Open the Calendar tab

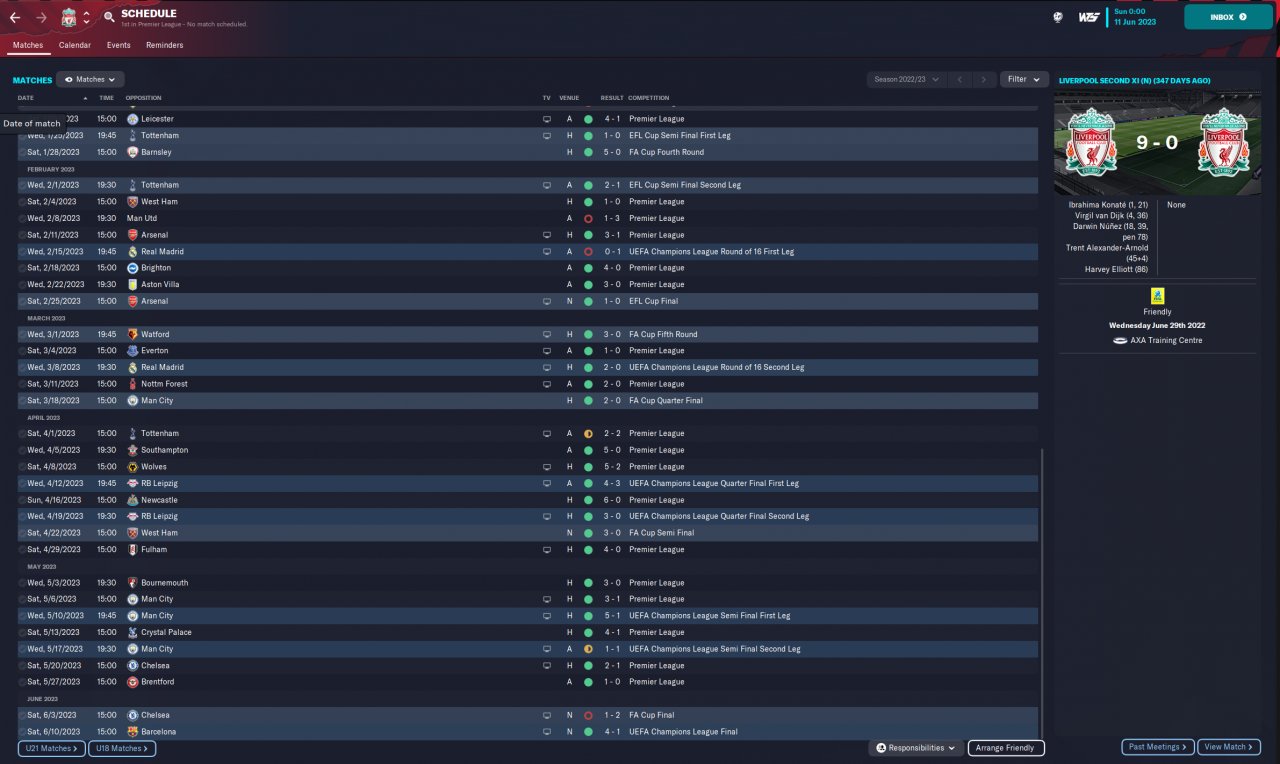point(75,45)
